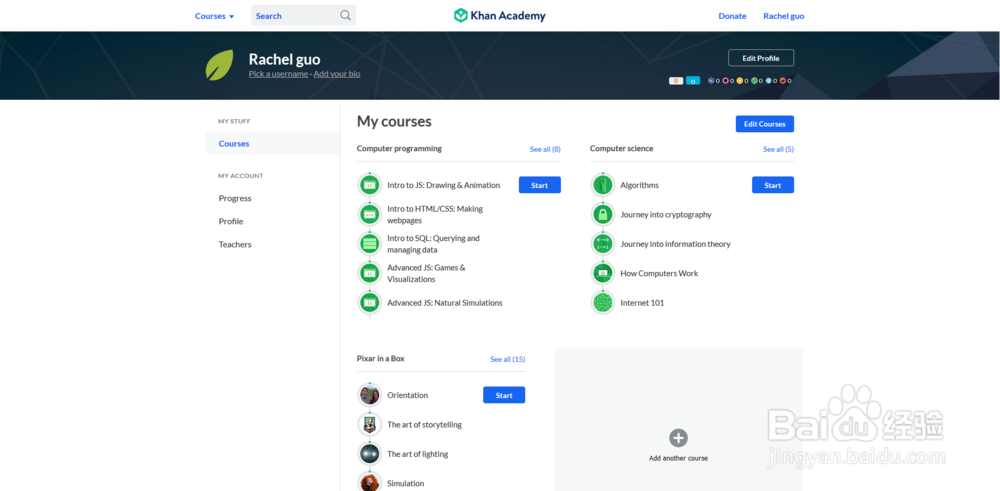
Task: Click the Orientation thumbnail icon
Action: point(369,395)
